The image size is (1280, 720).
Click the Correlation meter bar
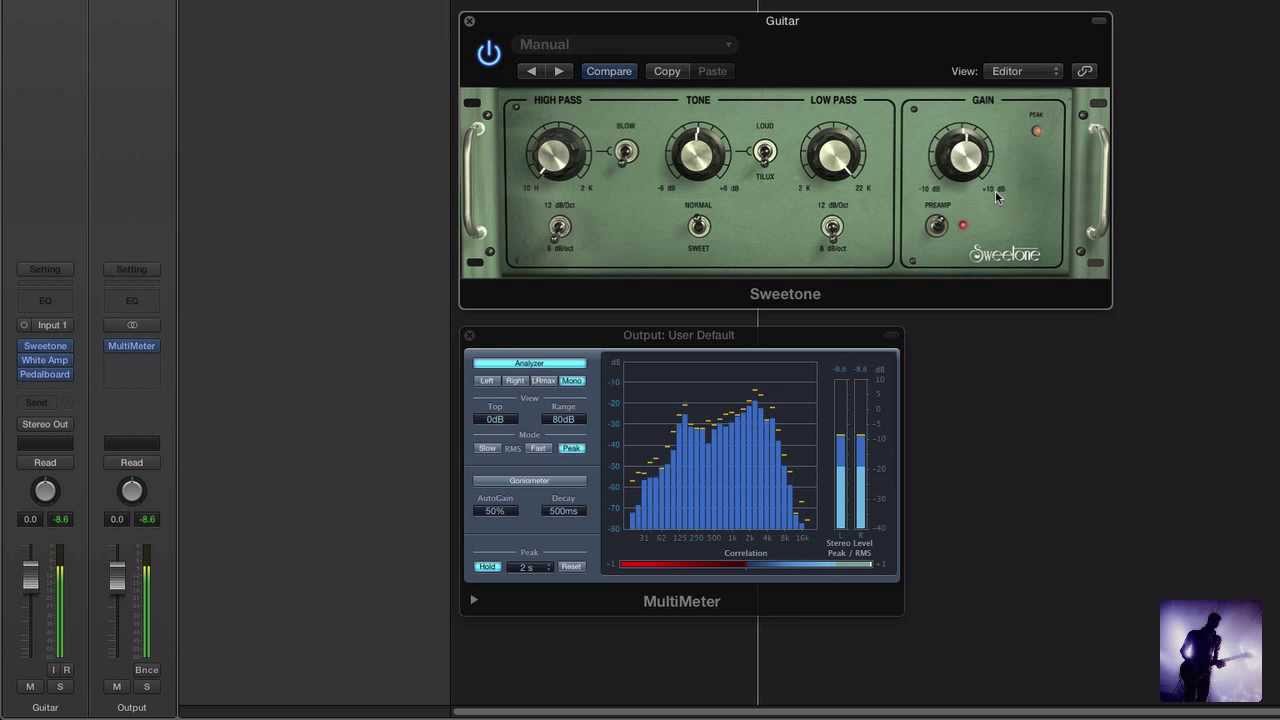point(745,565)
